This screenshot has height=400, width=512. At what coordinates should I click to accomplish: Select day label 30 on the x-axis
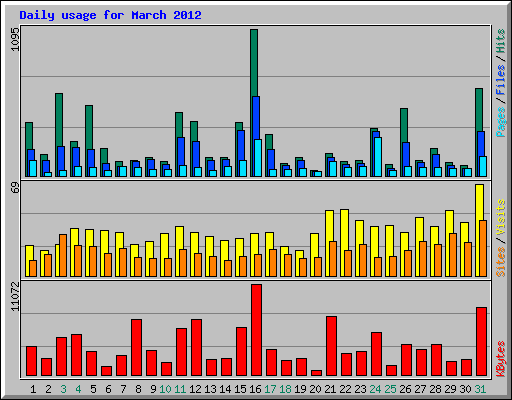[465, 389]
